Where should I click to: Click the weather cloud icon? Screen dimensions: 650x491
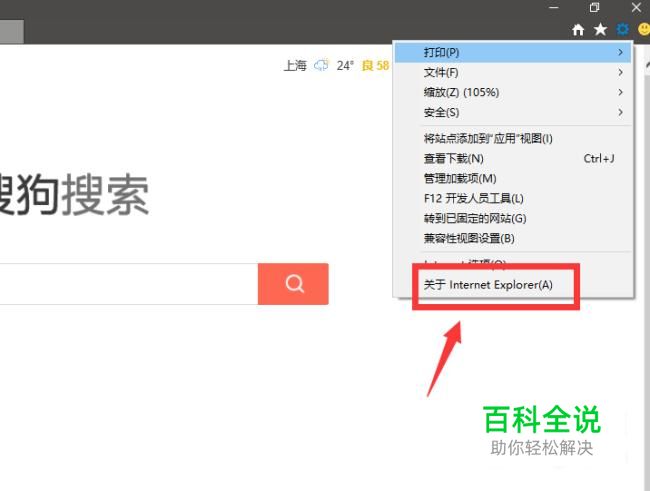(321, 66)
